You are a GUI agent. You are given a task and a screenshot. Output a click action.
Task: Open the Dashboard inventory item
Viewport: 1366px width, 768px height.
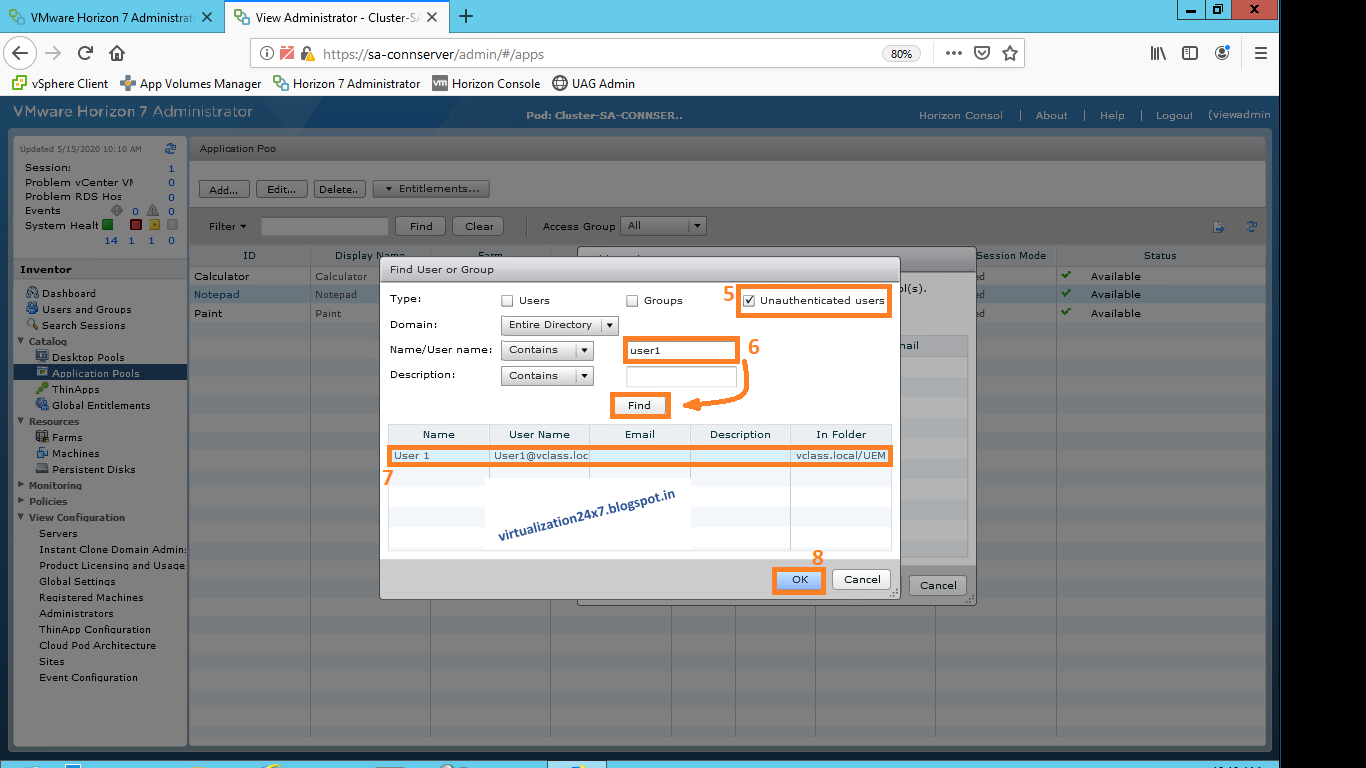click(69, 293)
